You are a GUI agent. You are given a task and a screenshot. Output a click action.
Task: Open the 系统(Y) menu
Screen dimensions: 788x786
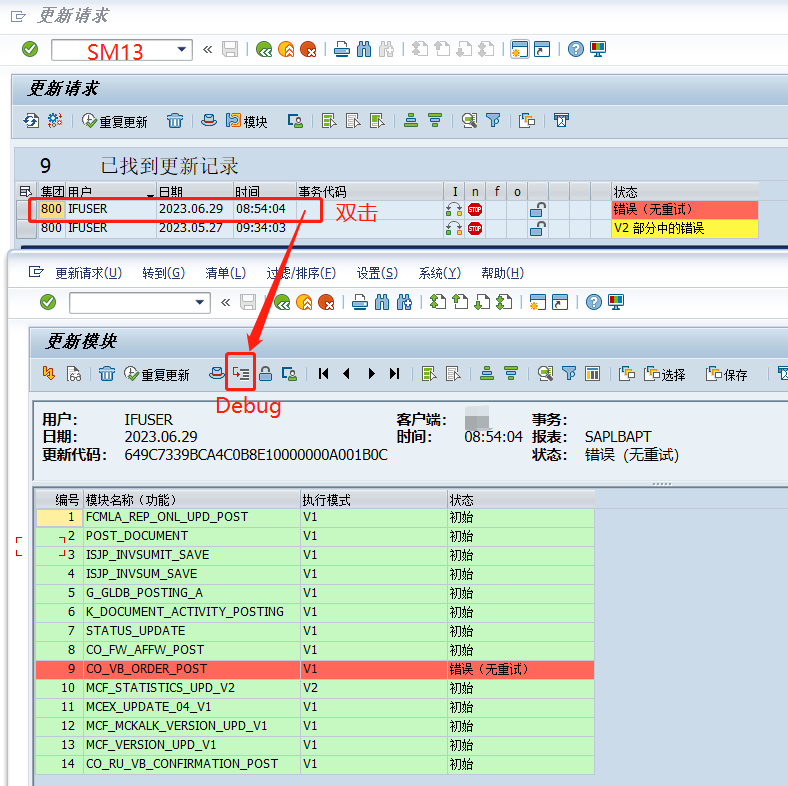439,273
